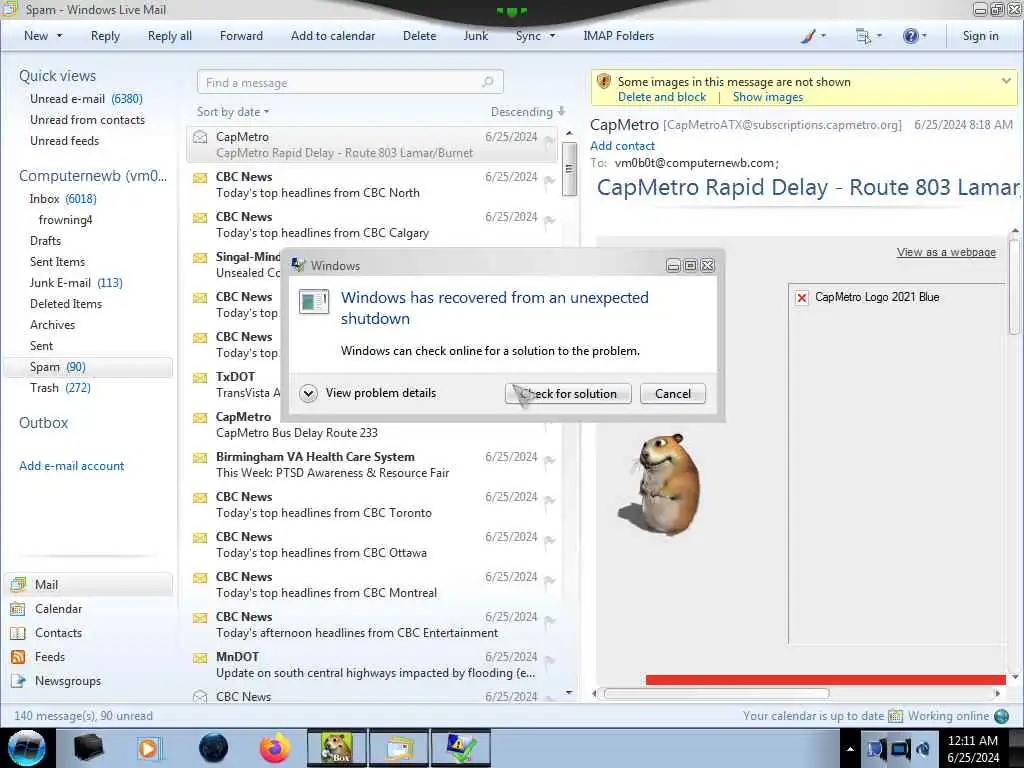Viewport: 1024px width, 768px height.
Task: Click Add e-mail account link
Action: pos(72,466)
